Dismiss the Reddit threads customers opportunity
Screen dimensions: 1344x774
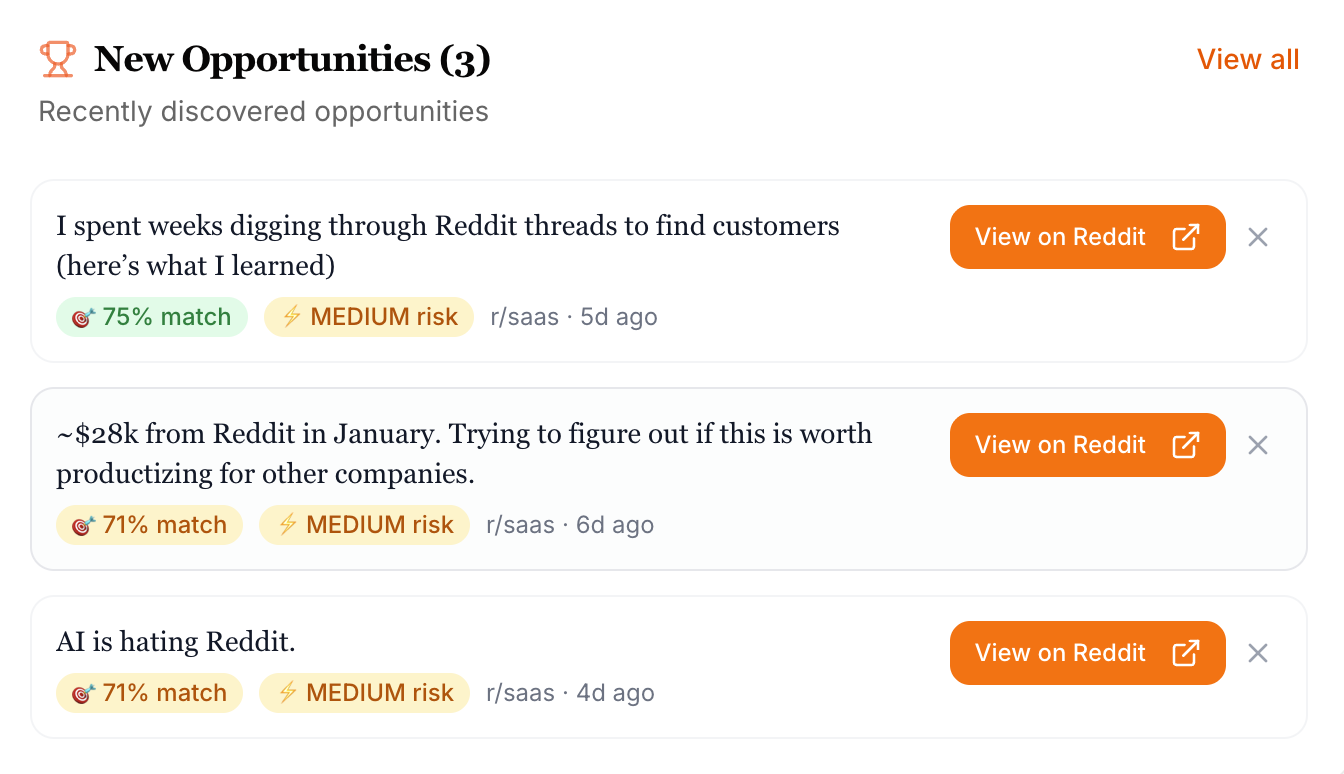pos(1257,237)
